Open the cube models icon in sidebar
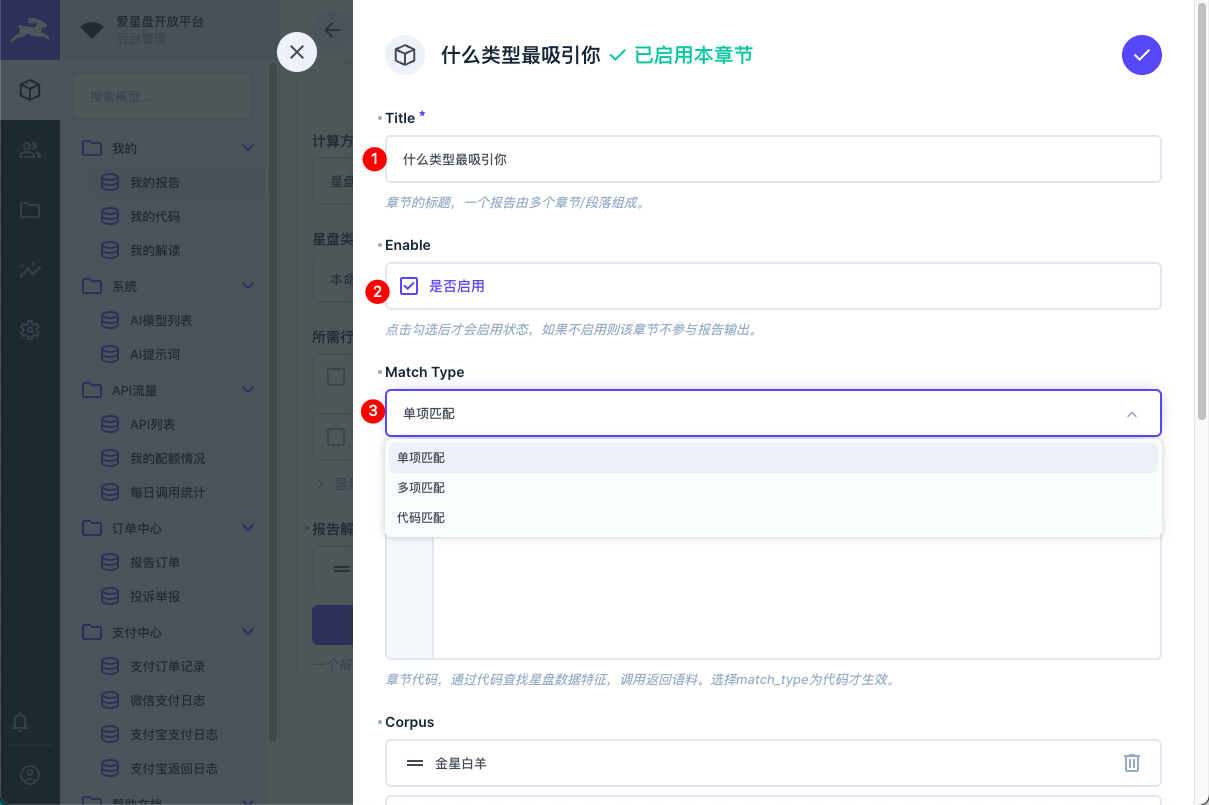The height and width of the screenshot is (805, 1209). click(x=30, y=91)
